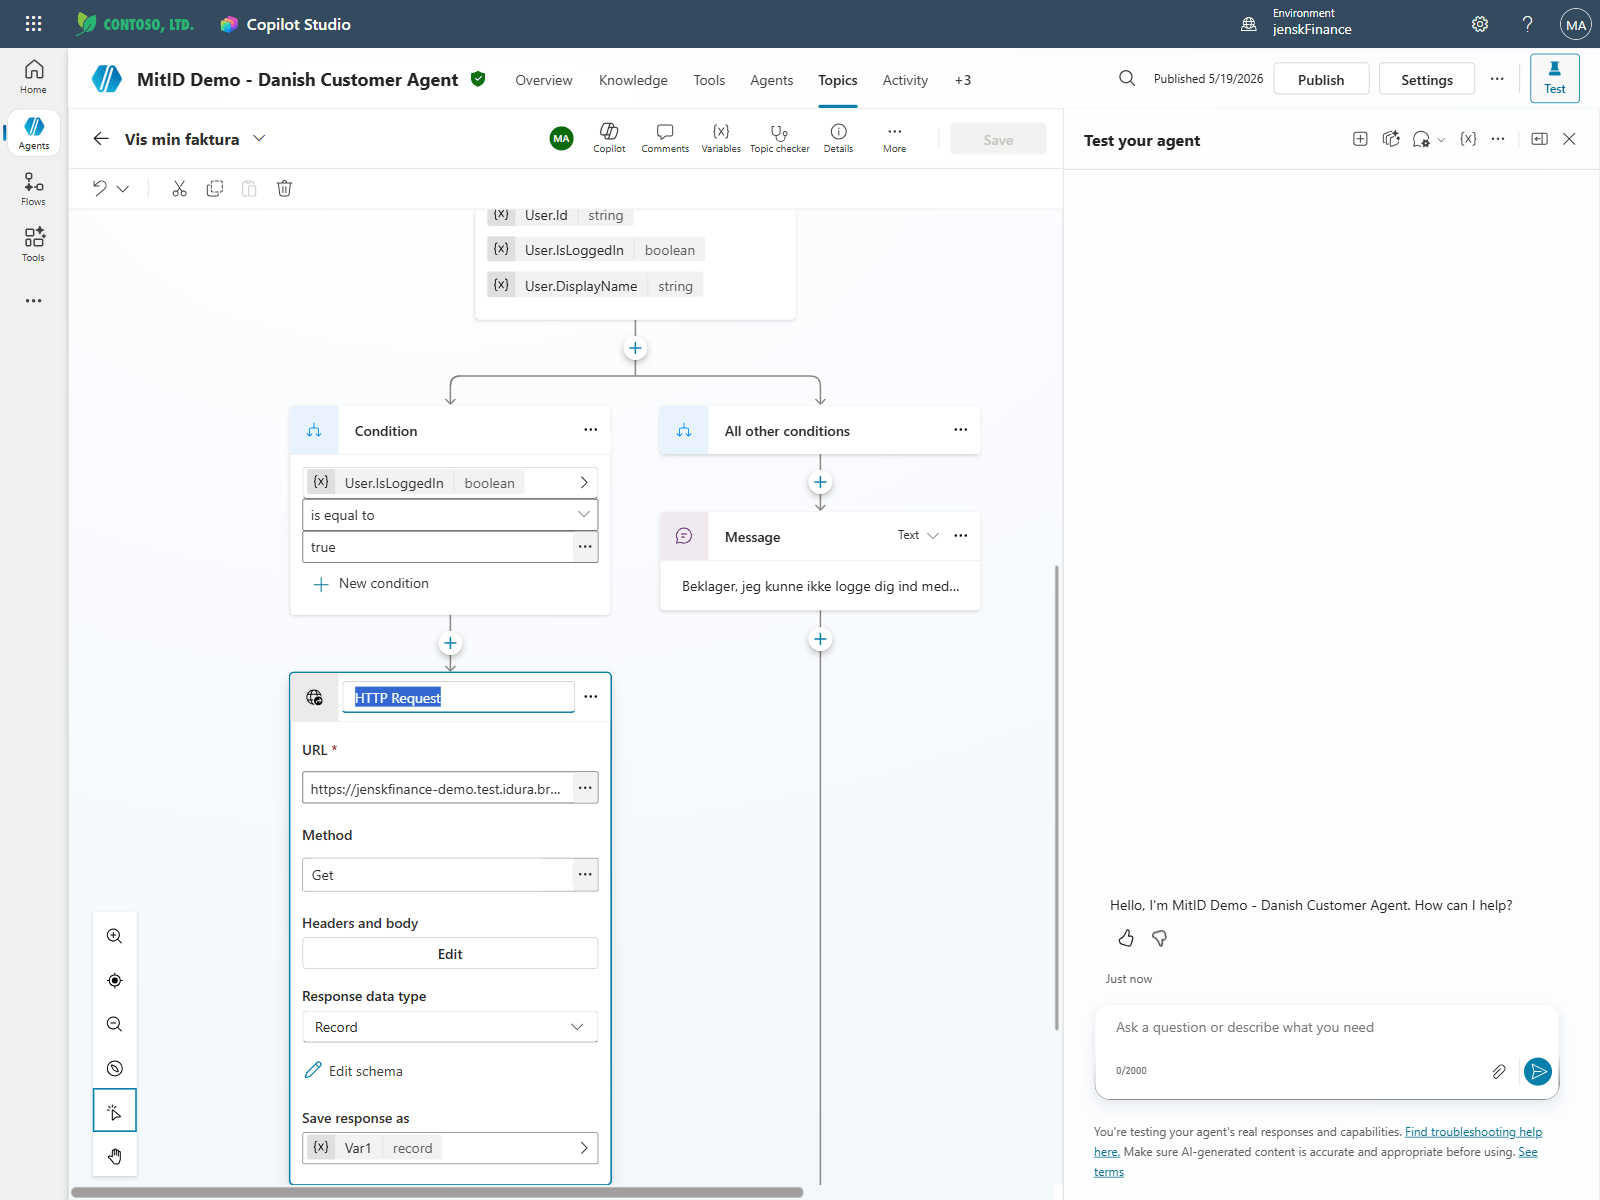Image resolution: width=1600 pixels, height=1200 pixels.
Task: Show the +3 additional tabs
Action: tap(963, 80)
